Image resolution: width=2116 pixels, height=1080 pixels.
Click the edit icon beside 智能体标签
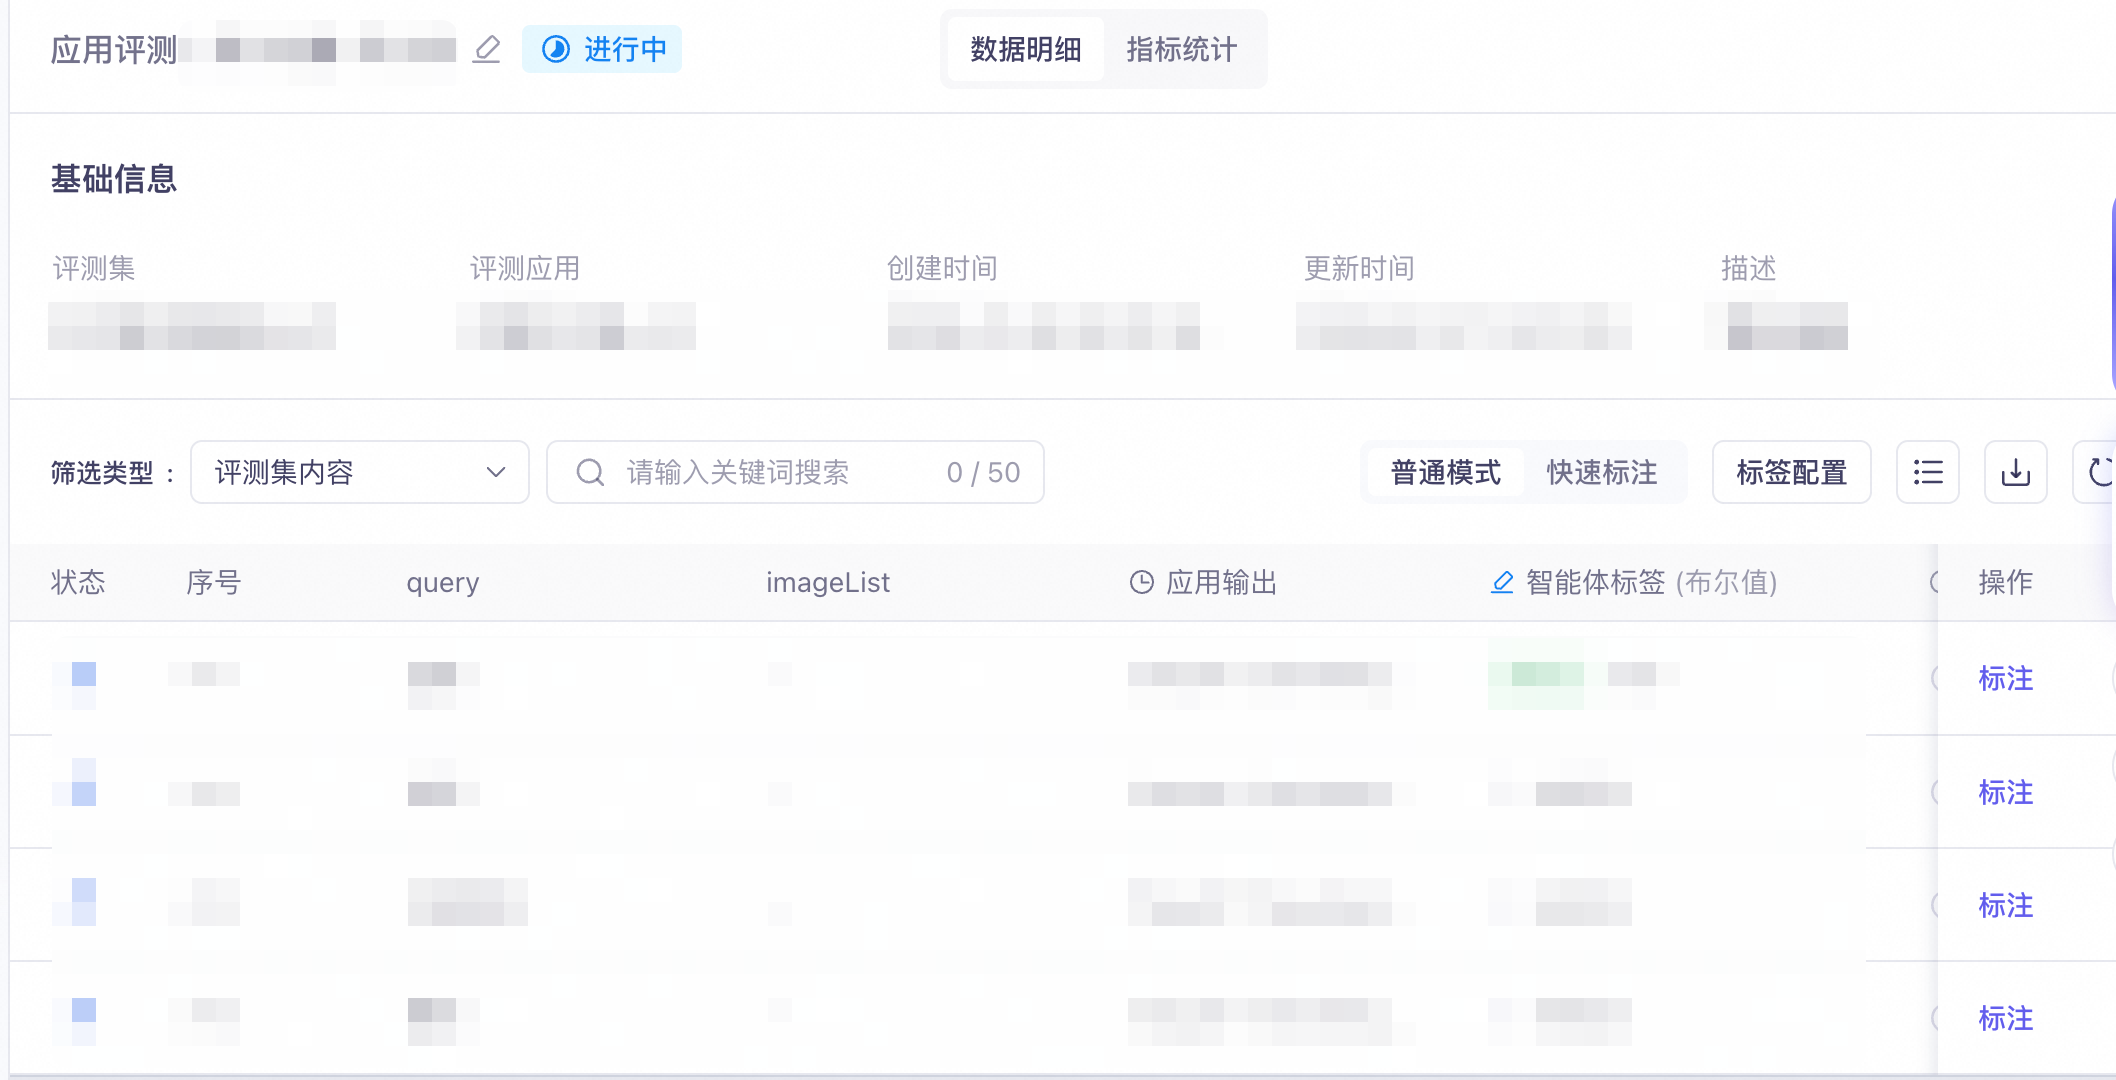[1502, 582]
